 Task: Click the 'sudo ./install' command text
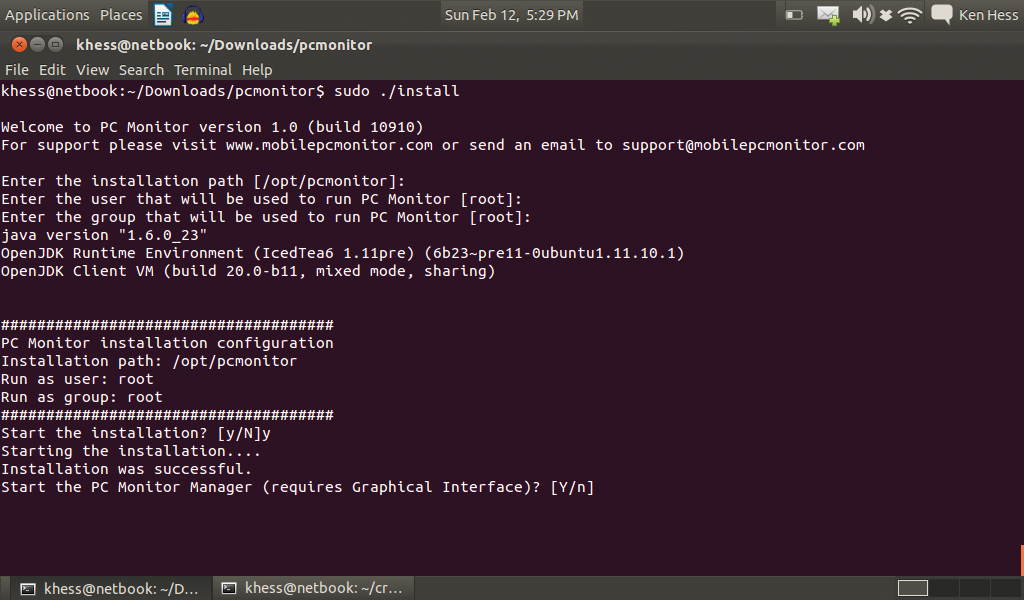pyautogui.click(x=396, y=91)
